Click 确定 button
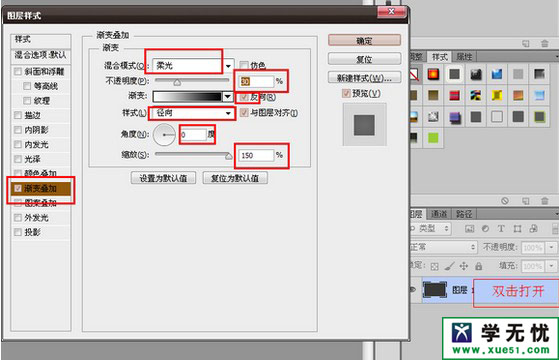This screenshot has height=360, width=559. [x=364, y=40]
